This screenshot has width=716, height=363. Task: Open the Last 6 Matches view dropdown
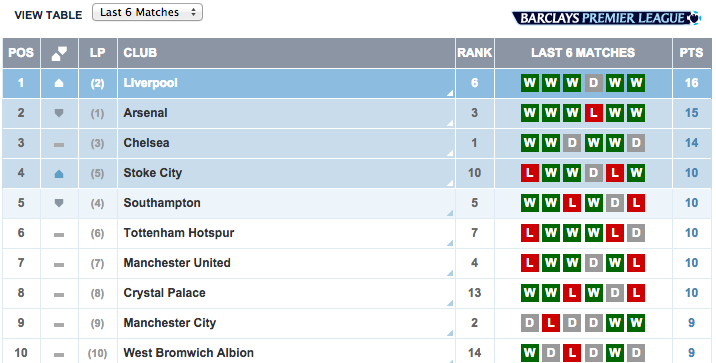tap(147, 12)
